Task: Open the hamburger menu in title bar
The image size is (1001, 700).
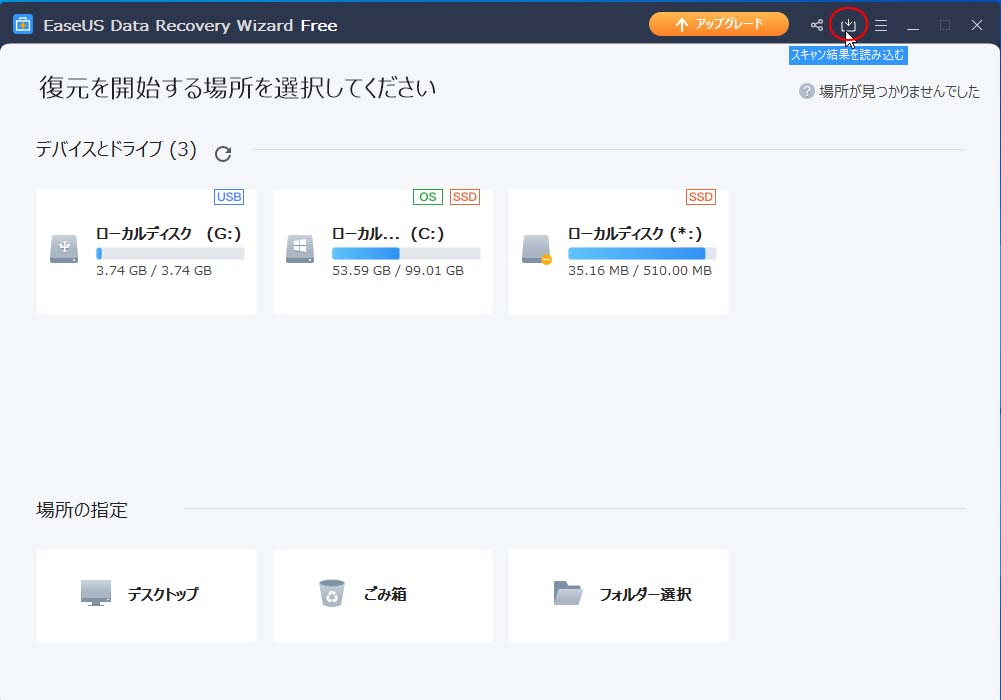Action: [x=881, y=25]
